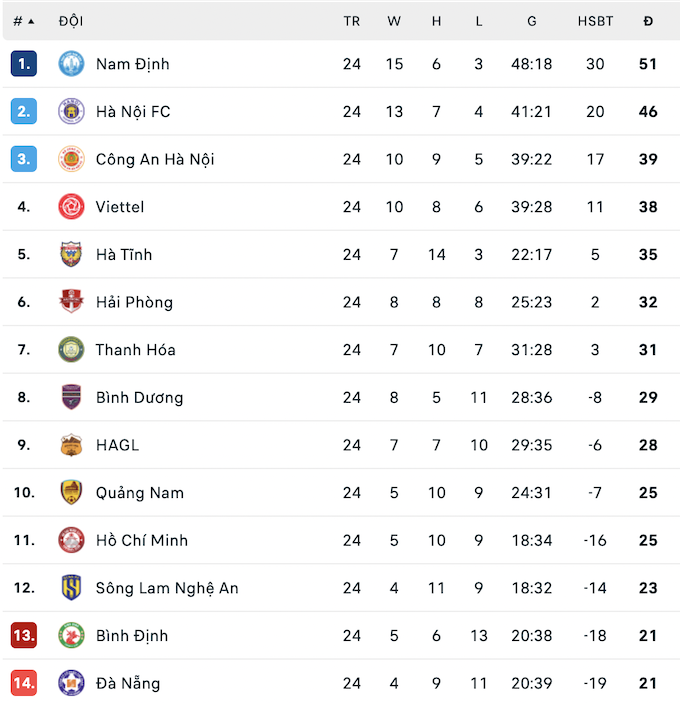The width and height of the screenshot is (680, 706).
Task: Click the G goals column header
Action: pyautogui.click(x=530, y=21)
